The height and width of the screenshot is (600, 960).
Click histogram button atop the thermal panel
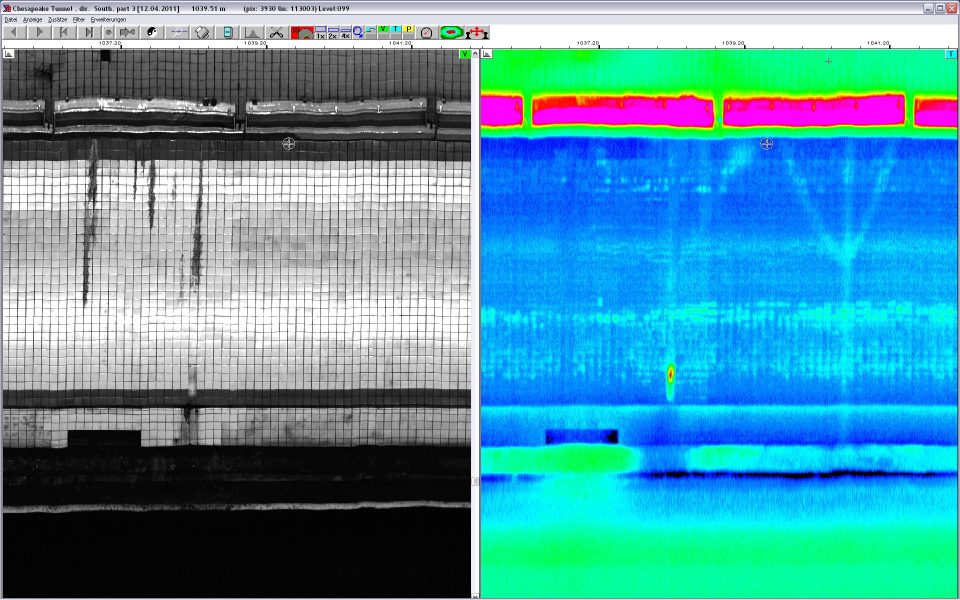tap(486, 55)
